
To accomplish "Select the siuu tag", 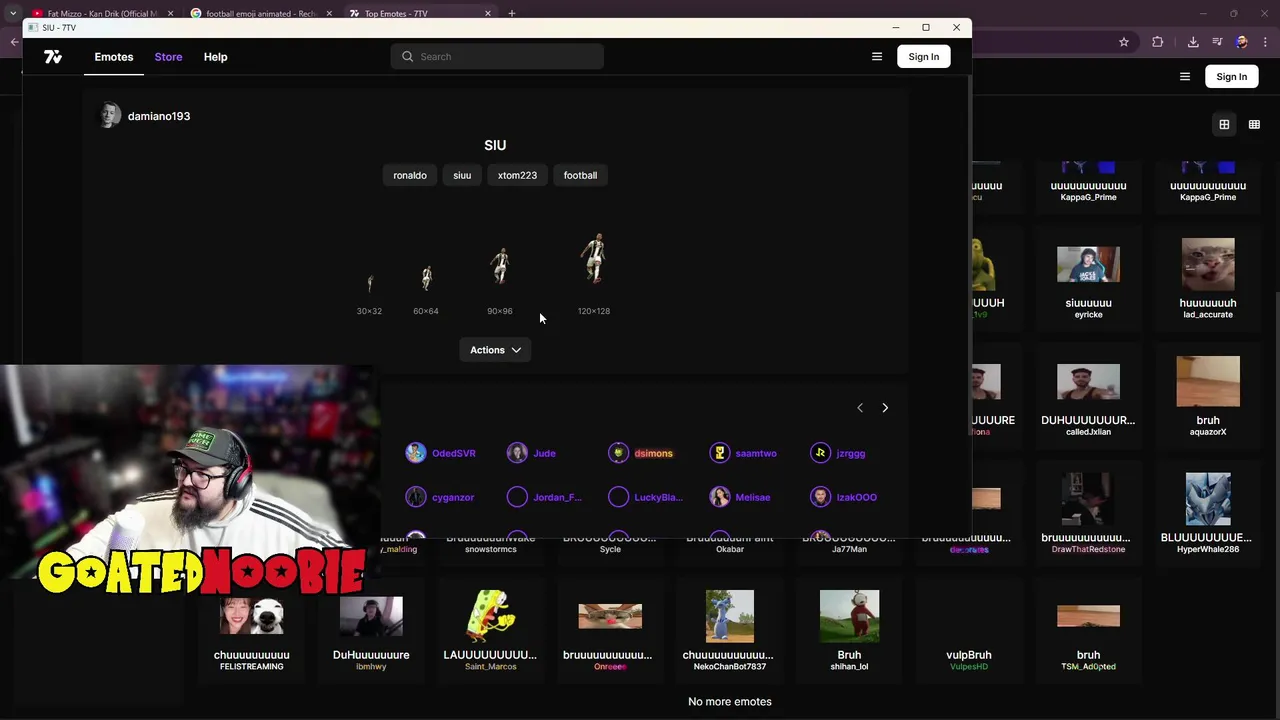I will click(462, 175).
